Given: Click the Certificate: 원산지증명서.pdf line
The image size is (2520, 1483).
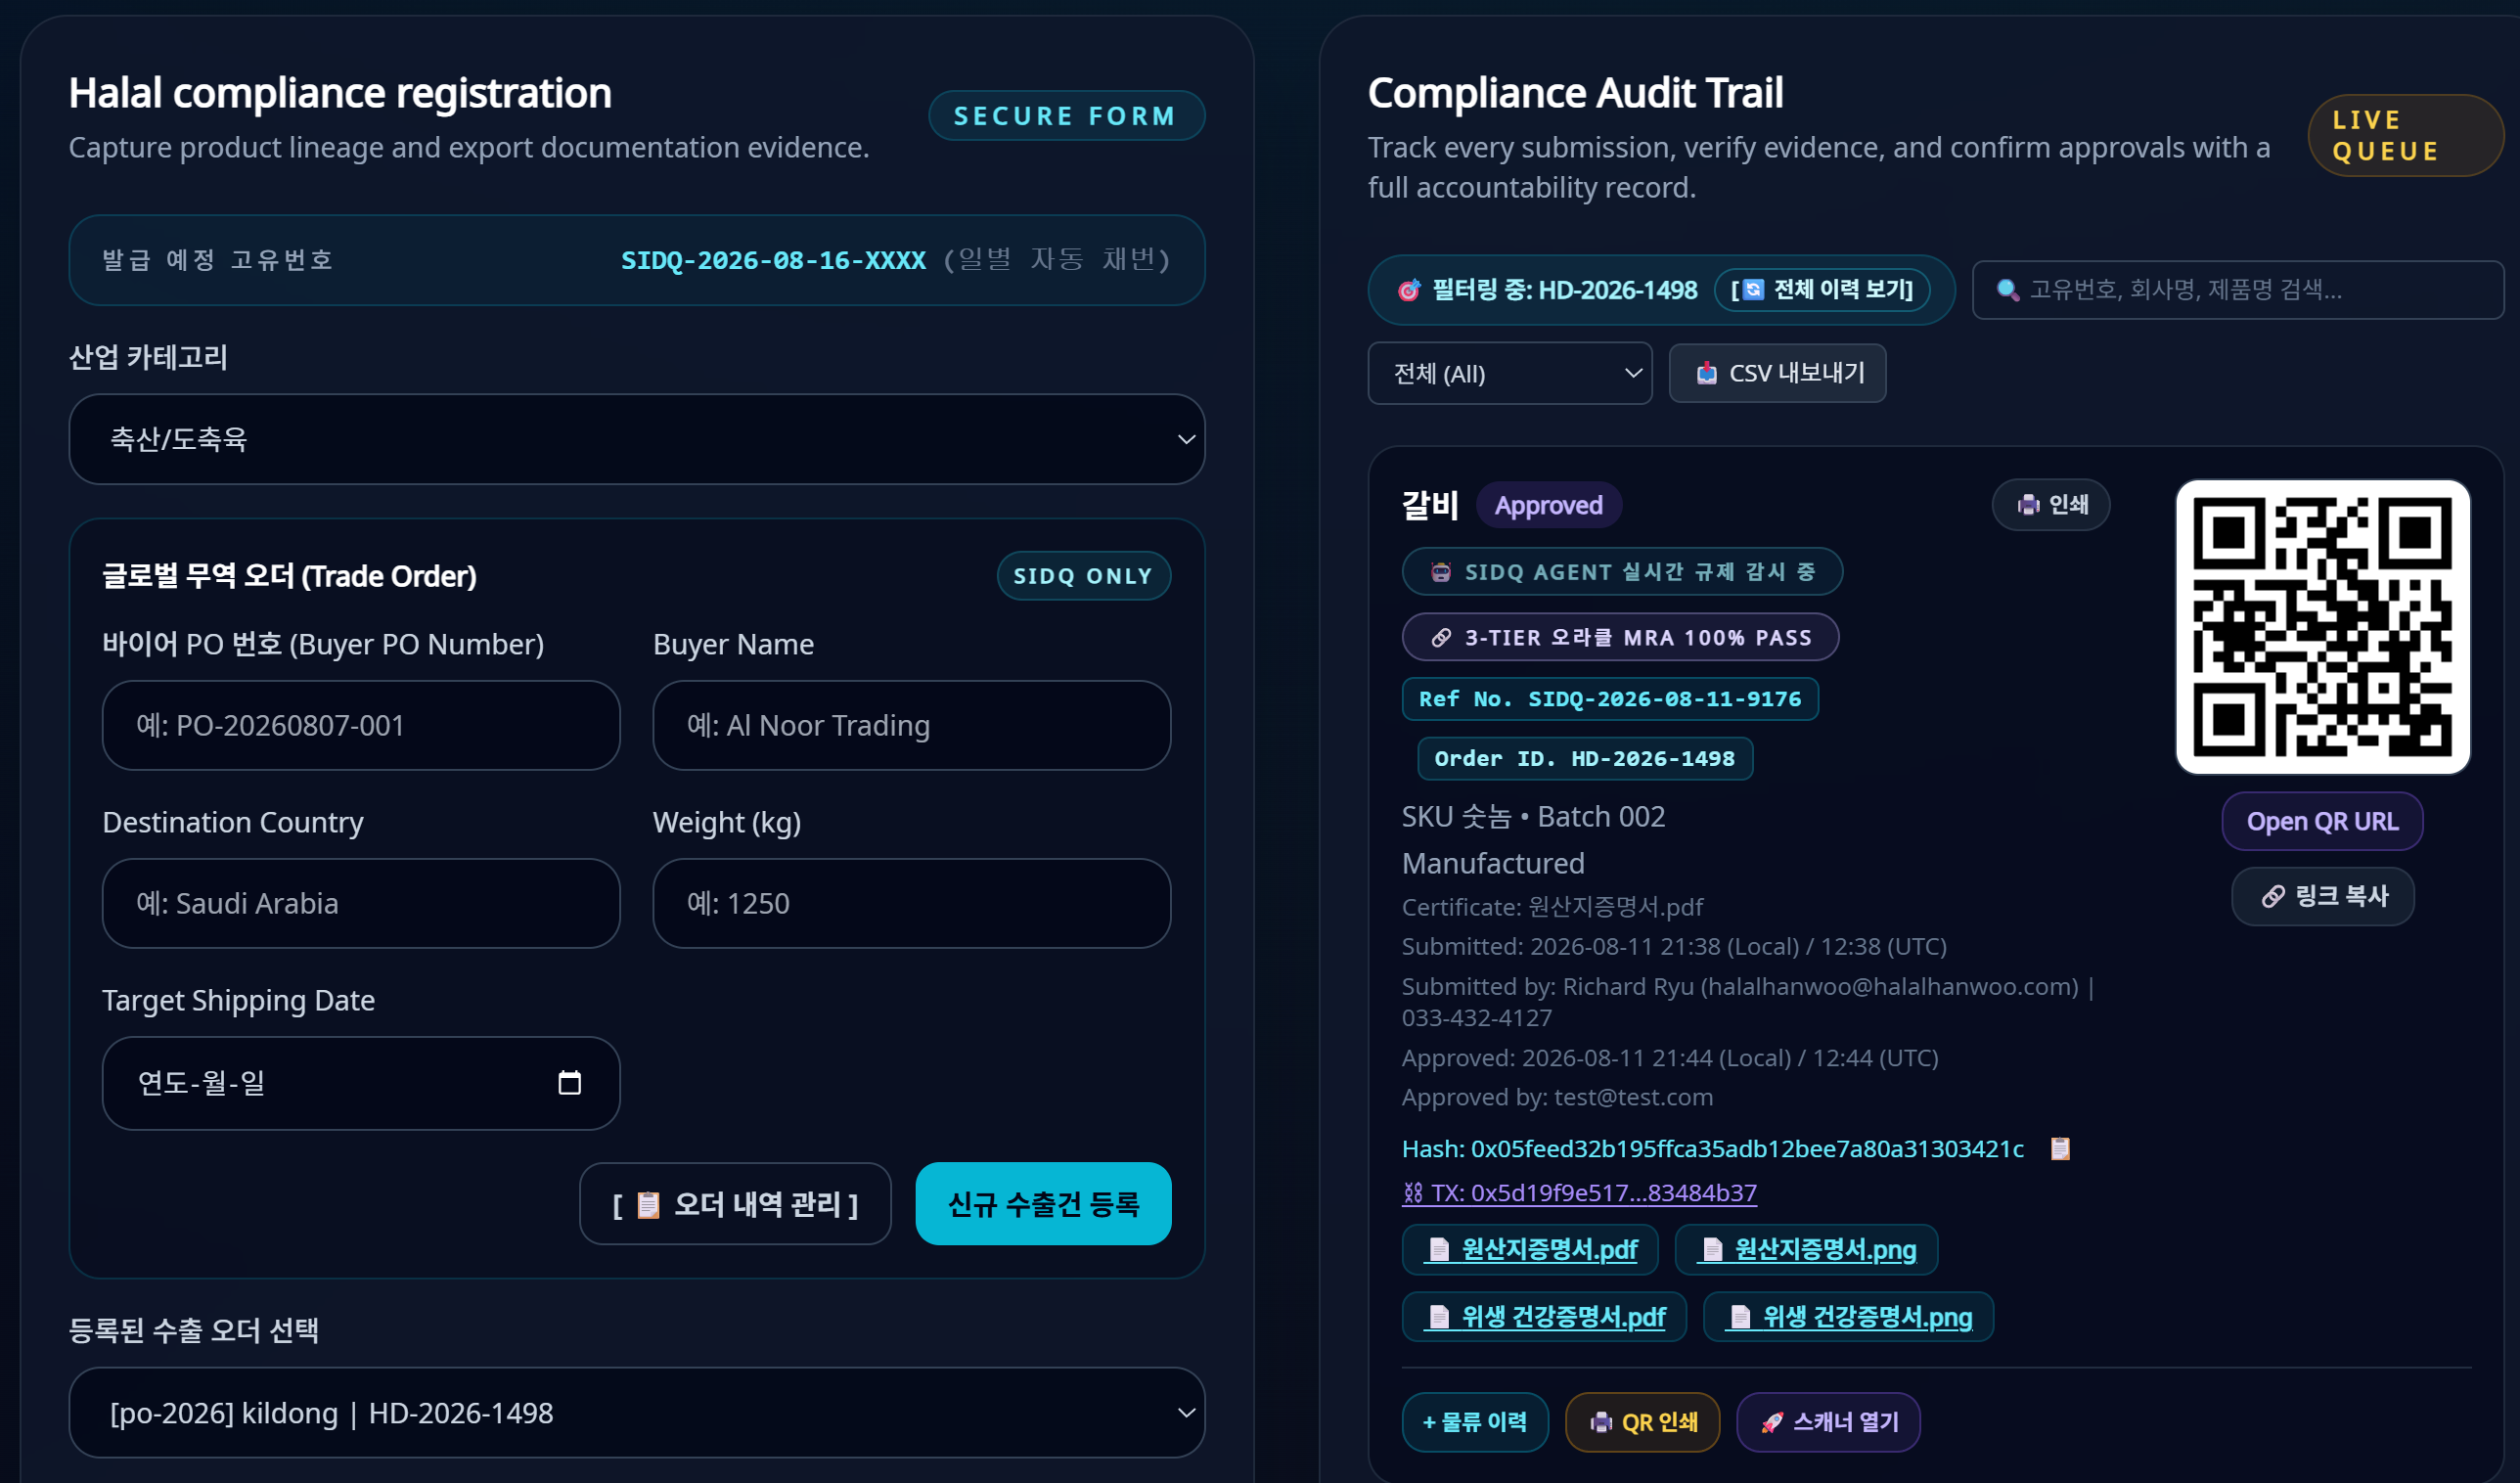Looking at the screenshot, I should click(1552, 906).
